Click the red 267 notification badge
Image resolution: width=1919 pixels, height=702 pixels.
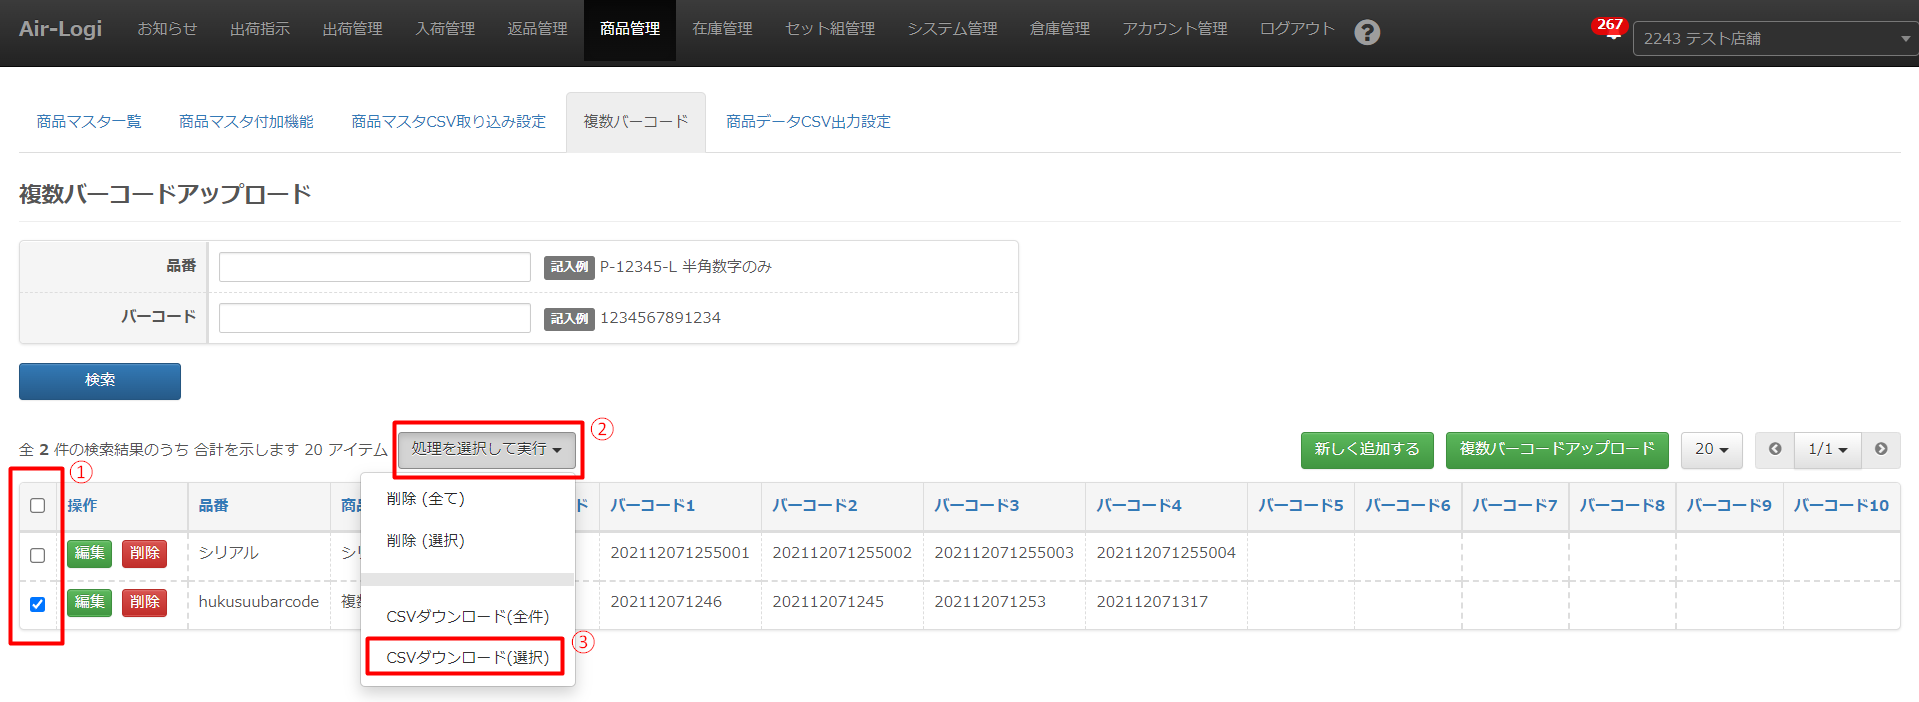[1609, 25]
